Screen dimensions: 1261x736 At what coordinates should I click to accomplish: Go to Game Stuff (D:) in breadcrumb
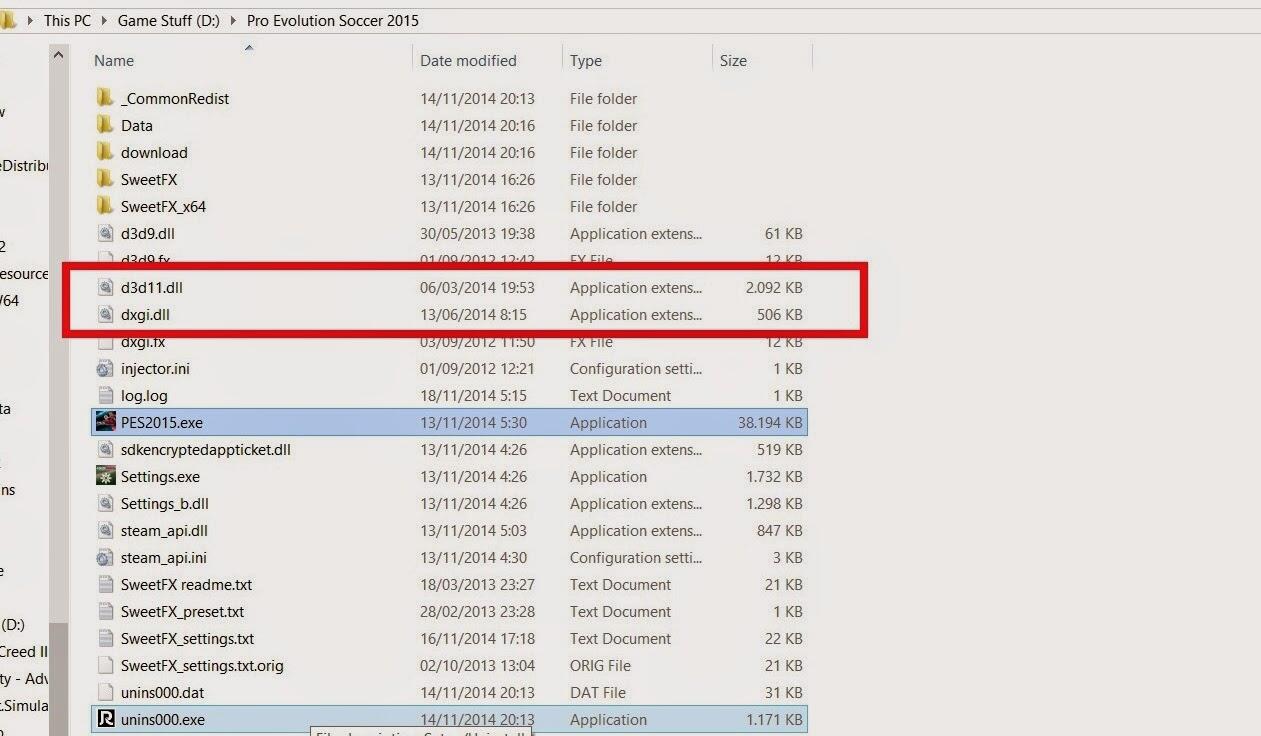coord(169,20)
